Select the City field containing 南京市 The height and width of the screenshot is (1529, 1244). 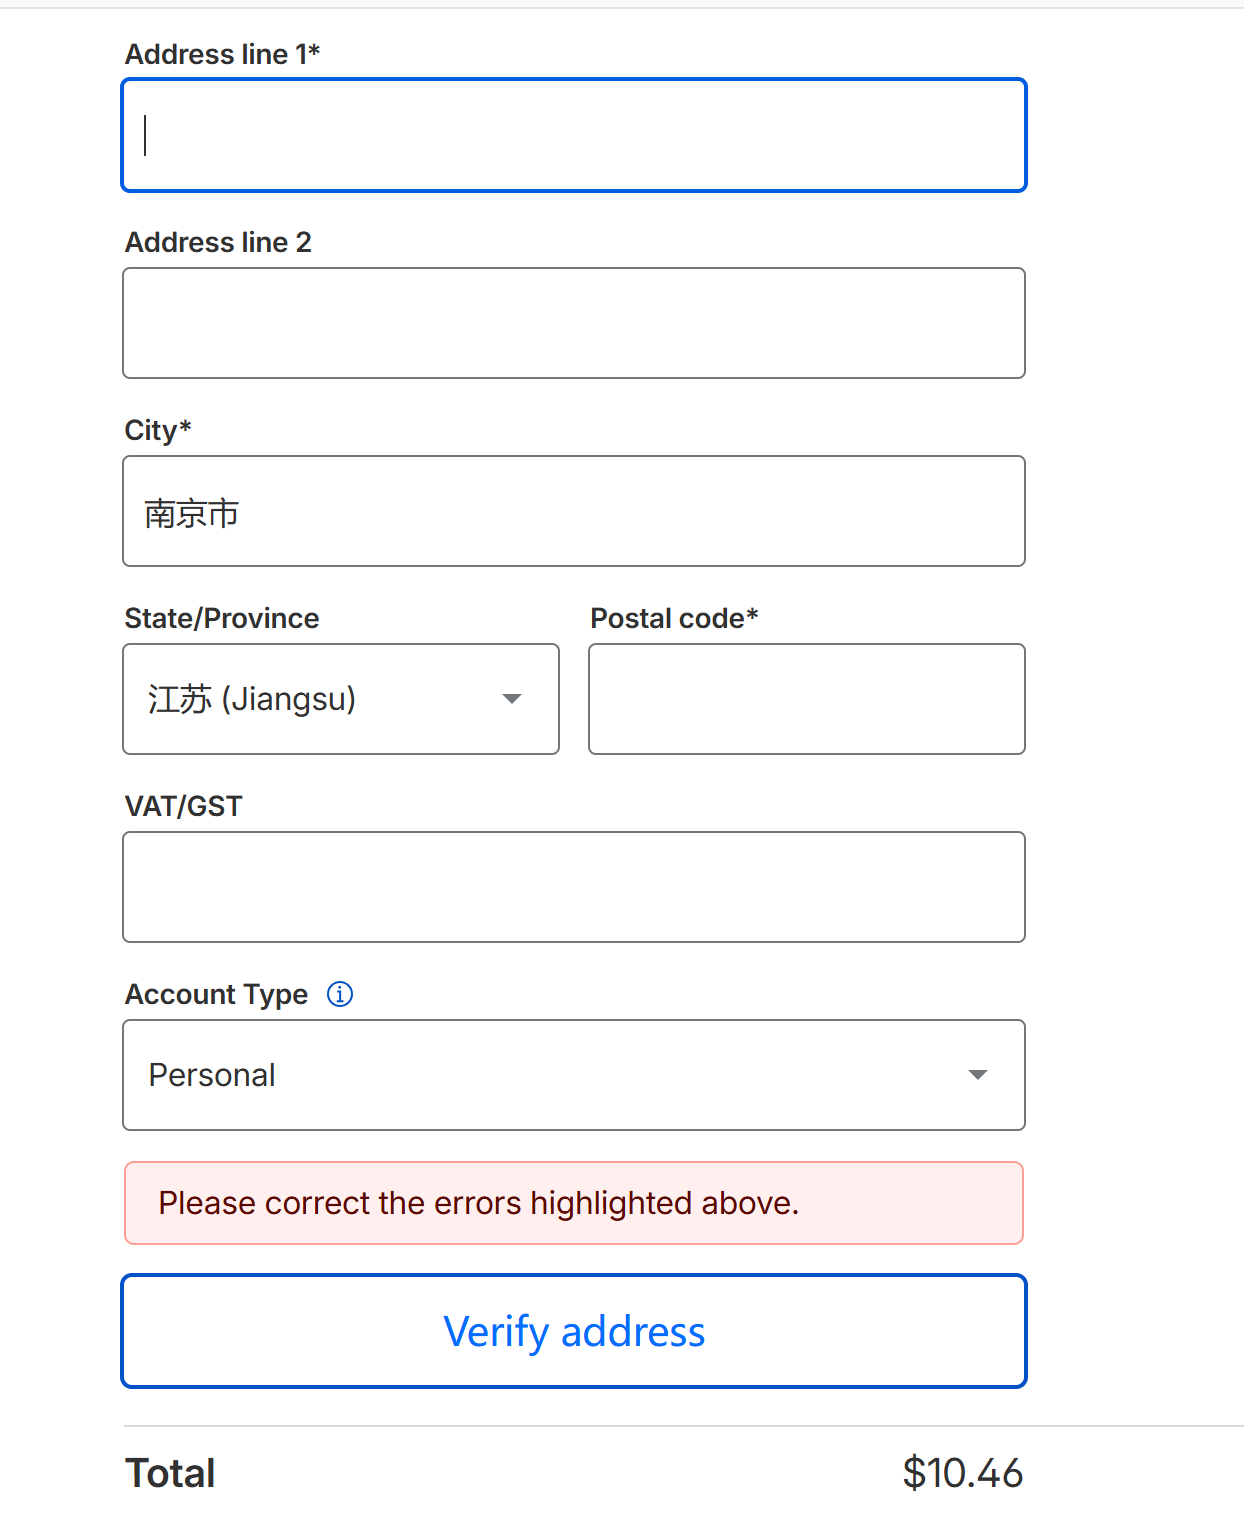coord(573,511)
